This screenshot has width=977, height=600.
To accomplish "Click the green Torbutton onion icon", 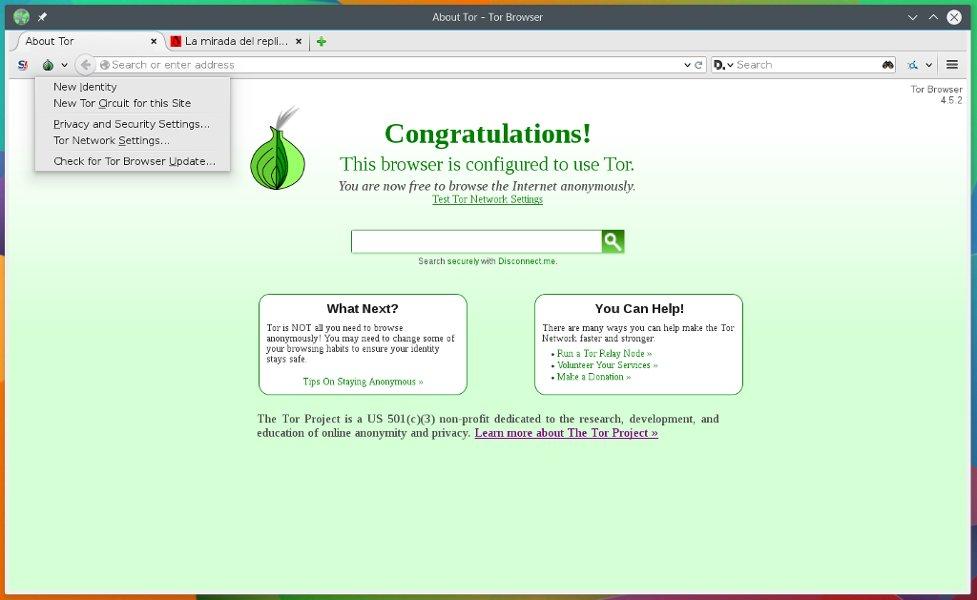I will [48, 65].
